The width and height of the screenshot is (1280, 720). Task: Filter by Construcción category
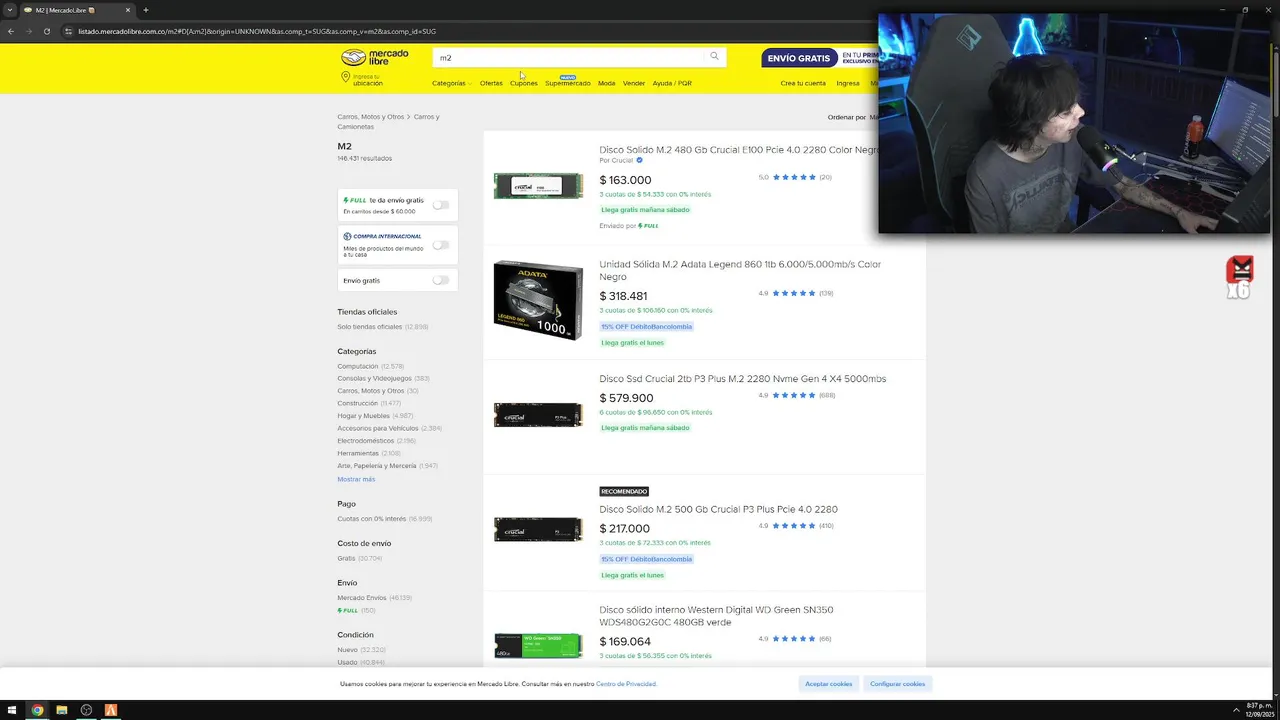point(357,403)
